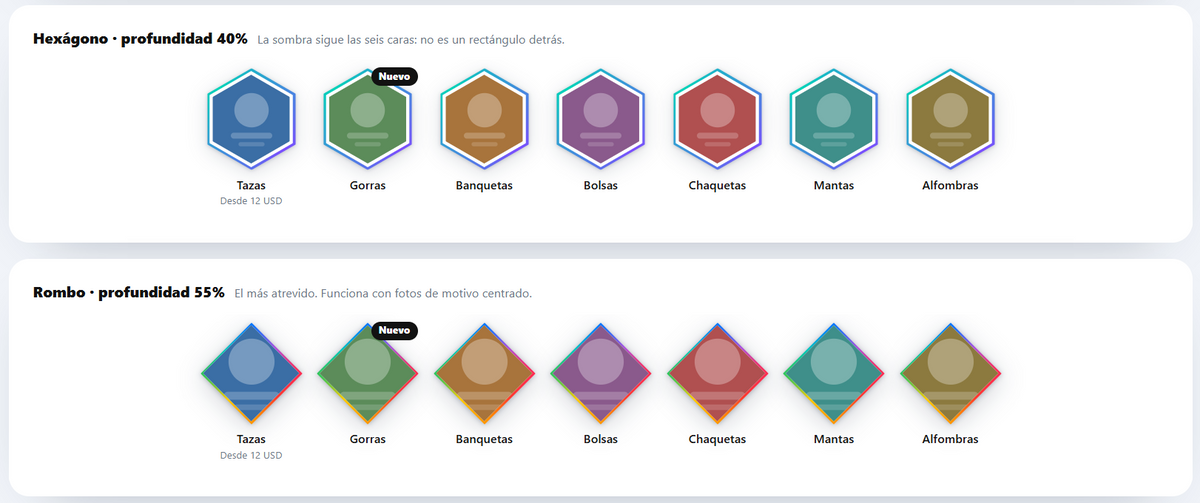Click the Bolsas label under the hexagon
Image resolution: width=1200 pixels, height=503 pixels.
point(601,185)
